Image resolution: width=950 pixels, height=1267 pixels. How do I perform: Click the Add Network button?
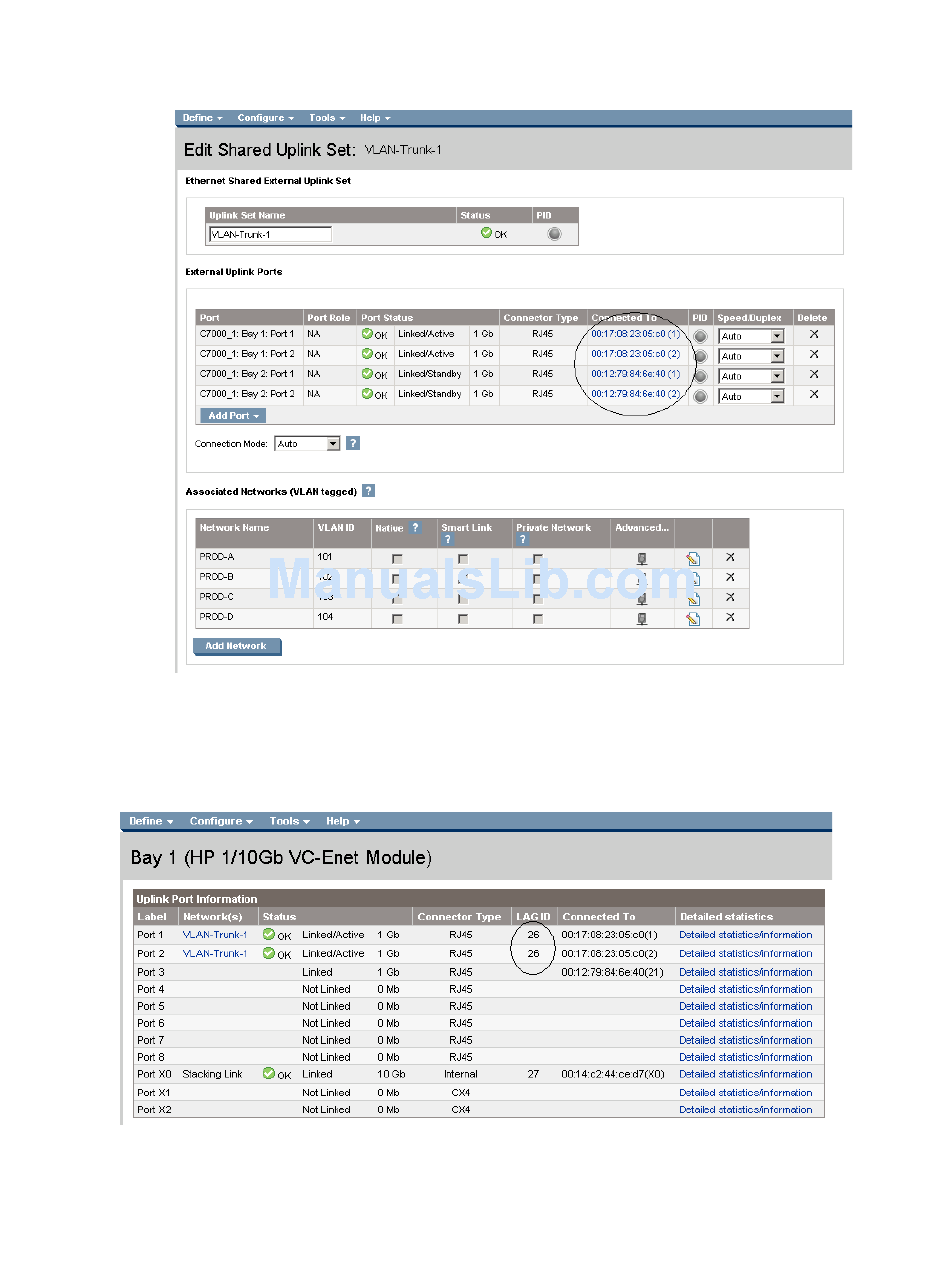click(x=237, y=647)
